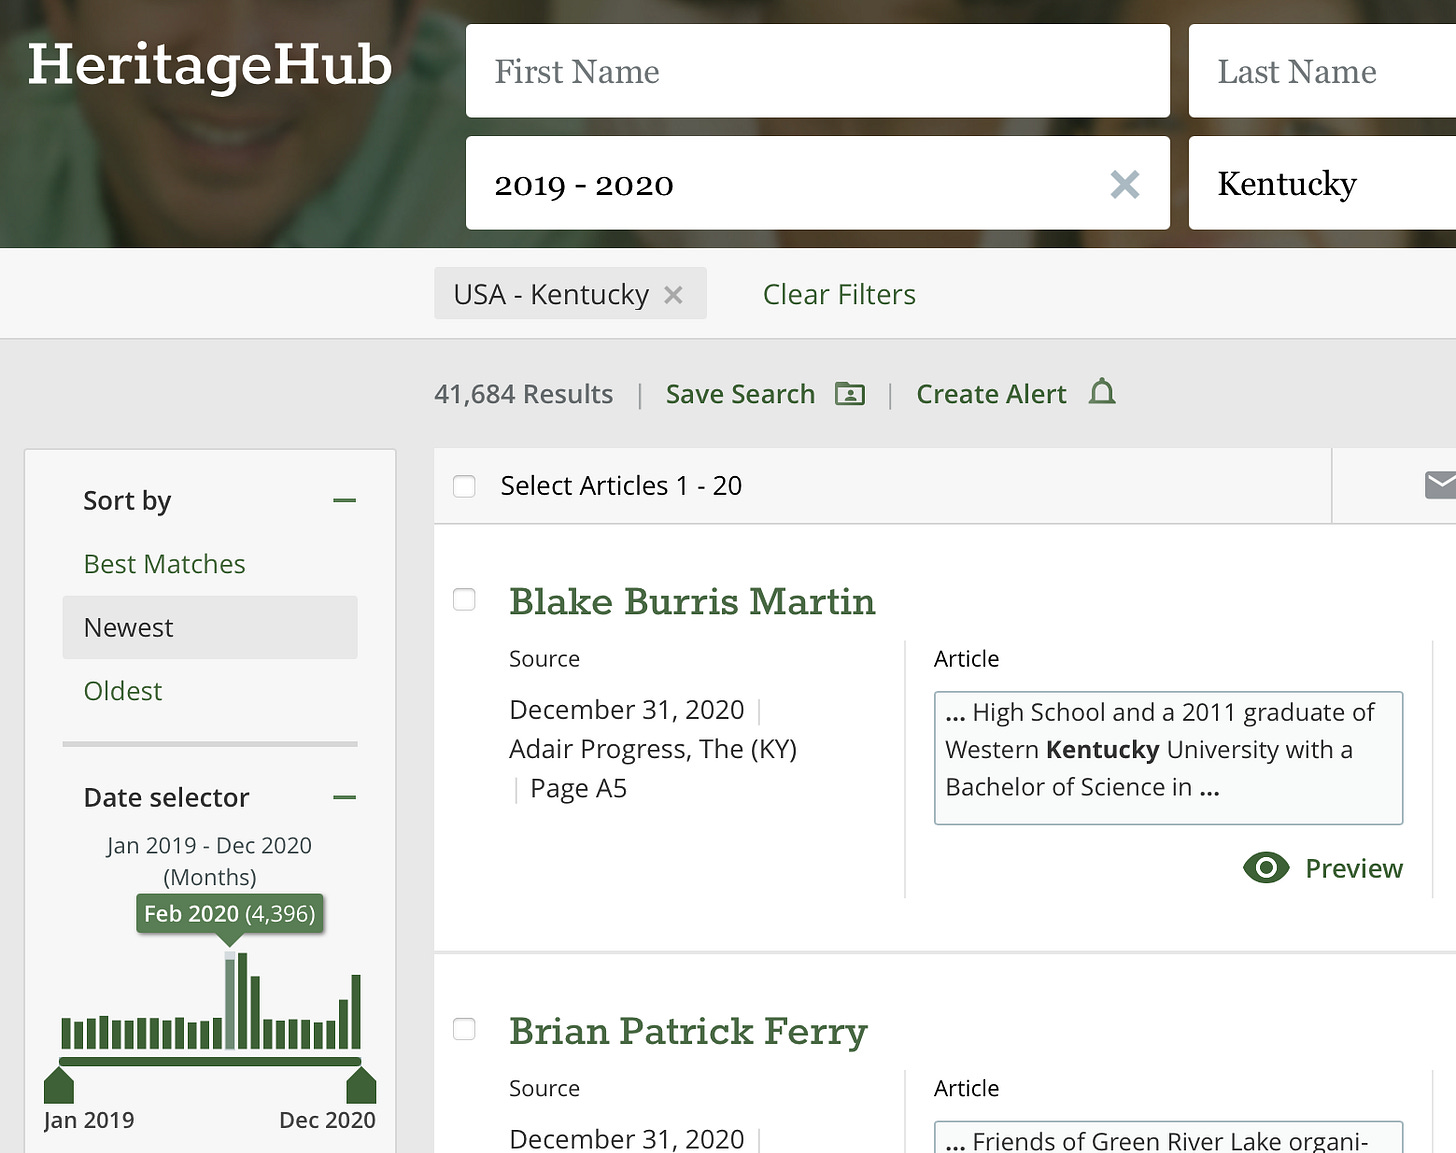The height and width of the screenshot is (1153, 1456).
Task: Click the Create Alert link
Action: point(991,394)
